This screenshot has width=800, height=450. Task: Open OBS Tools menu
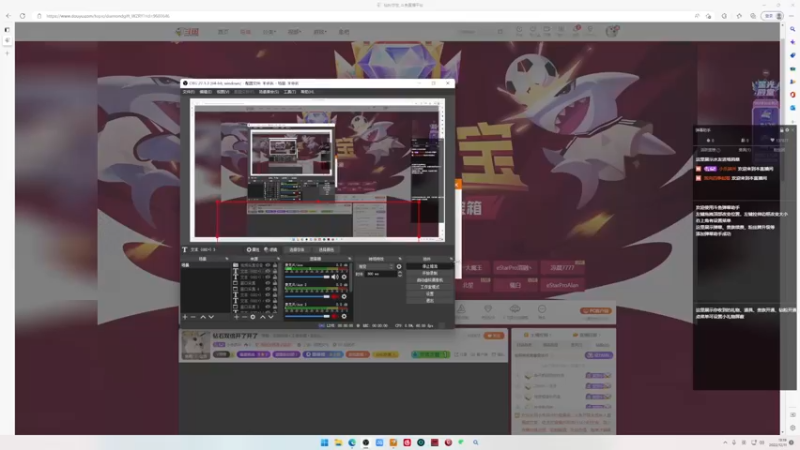(290, 92)
